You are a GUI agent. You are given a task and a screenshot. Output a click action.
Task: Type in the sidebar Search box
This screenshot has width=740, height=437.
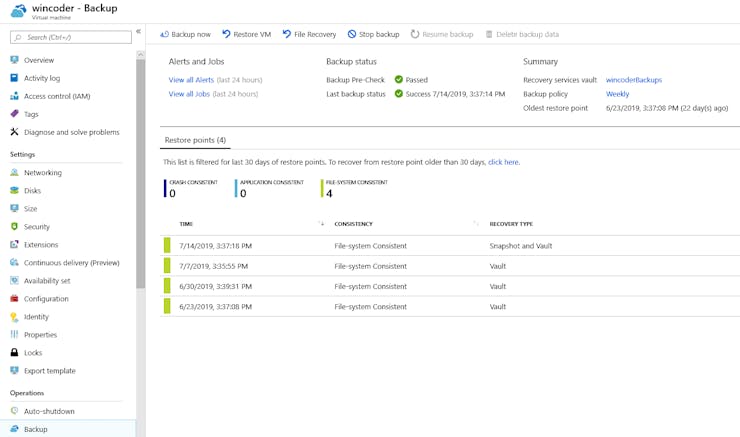(72, 37)
